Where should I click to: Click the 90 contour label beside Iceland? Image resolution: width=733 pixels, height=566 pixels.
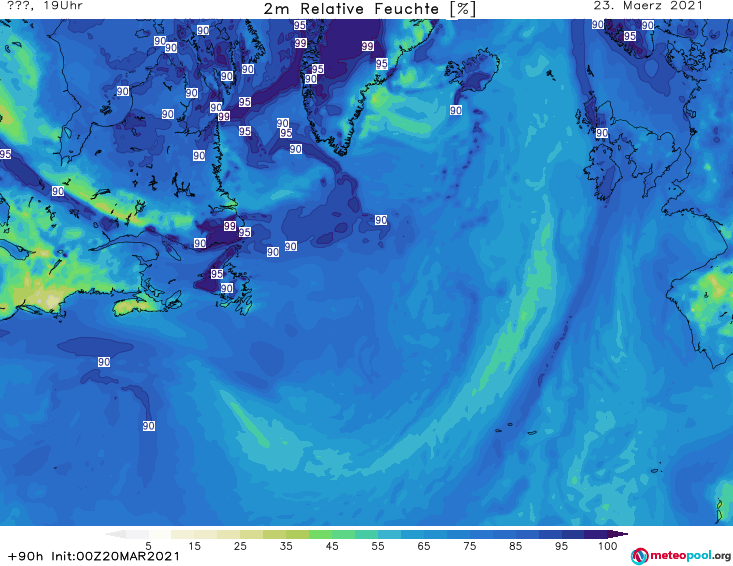(x=456, y=110)
